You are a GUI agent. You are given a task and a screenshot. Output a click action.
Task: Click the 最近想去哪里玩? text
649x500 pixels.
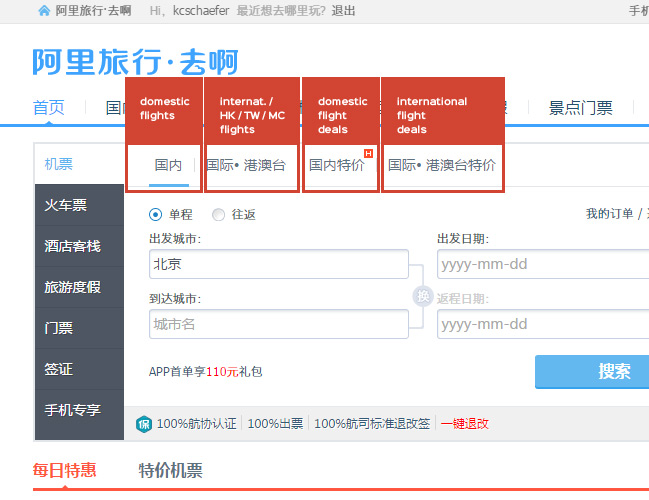click(x=281, y=11)
